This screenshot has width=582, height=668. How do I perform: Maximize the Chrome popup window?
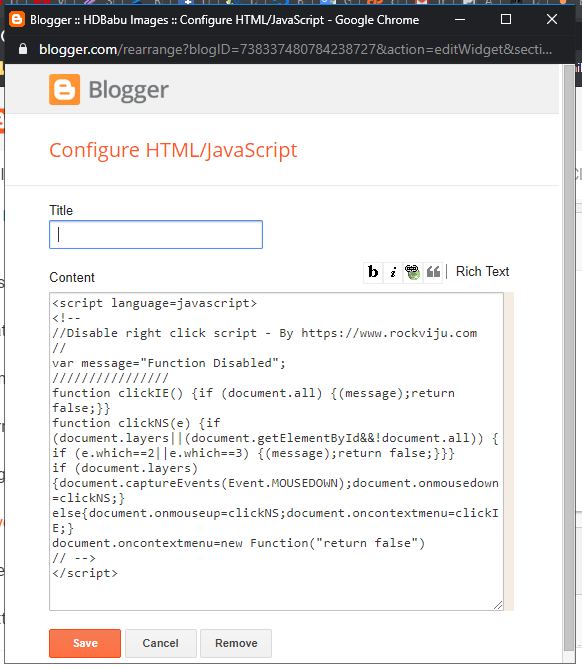point(506,20)
